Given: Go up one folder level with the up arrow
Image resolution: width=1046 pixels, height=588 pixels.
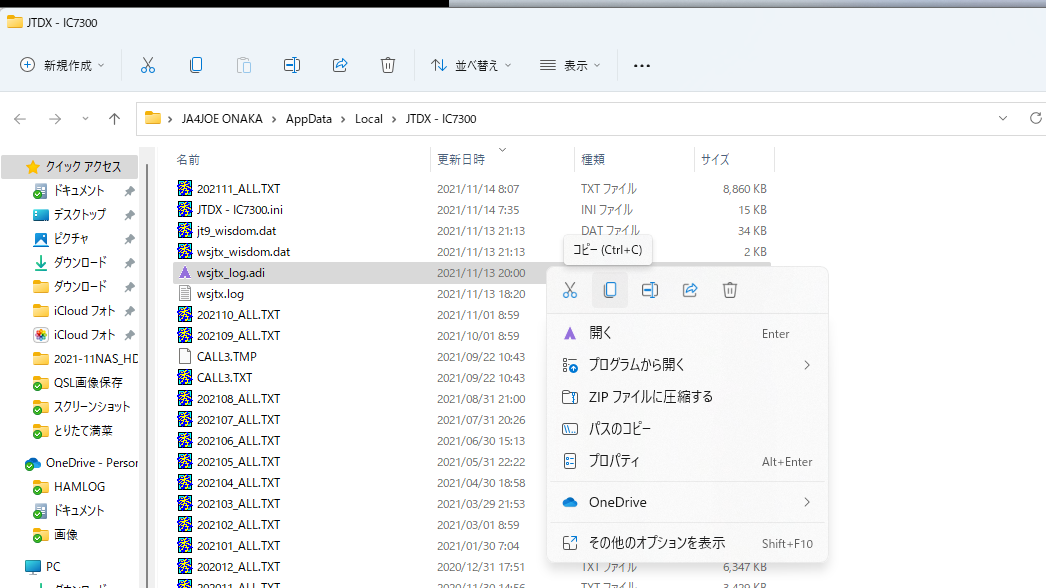Looking at the screenshot, I should tap(114, 119).
